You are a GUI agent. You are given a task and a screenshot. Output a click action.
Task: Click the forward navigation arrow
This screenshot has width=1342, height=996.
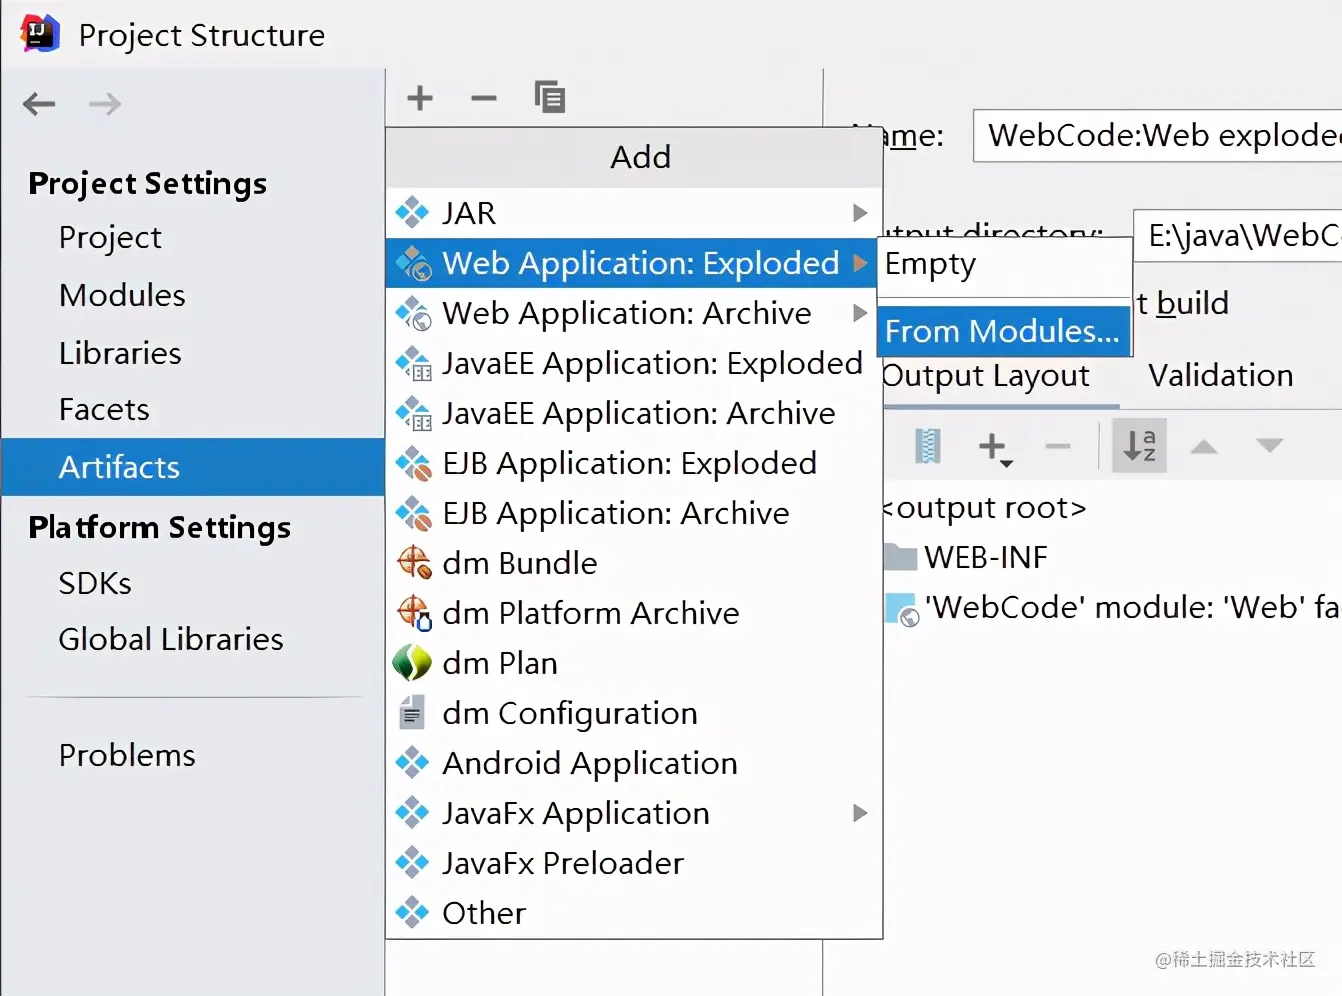tap(105, 104)
